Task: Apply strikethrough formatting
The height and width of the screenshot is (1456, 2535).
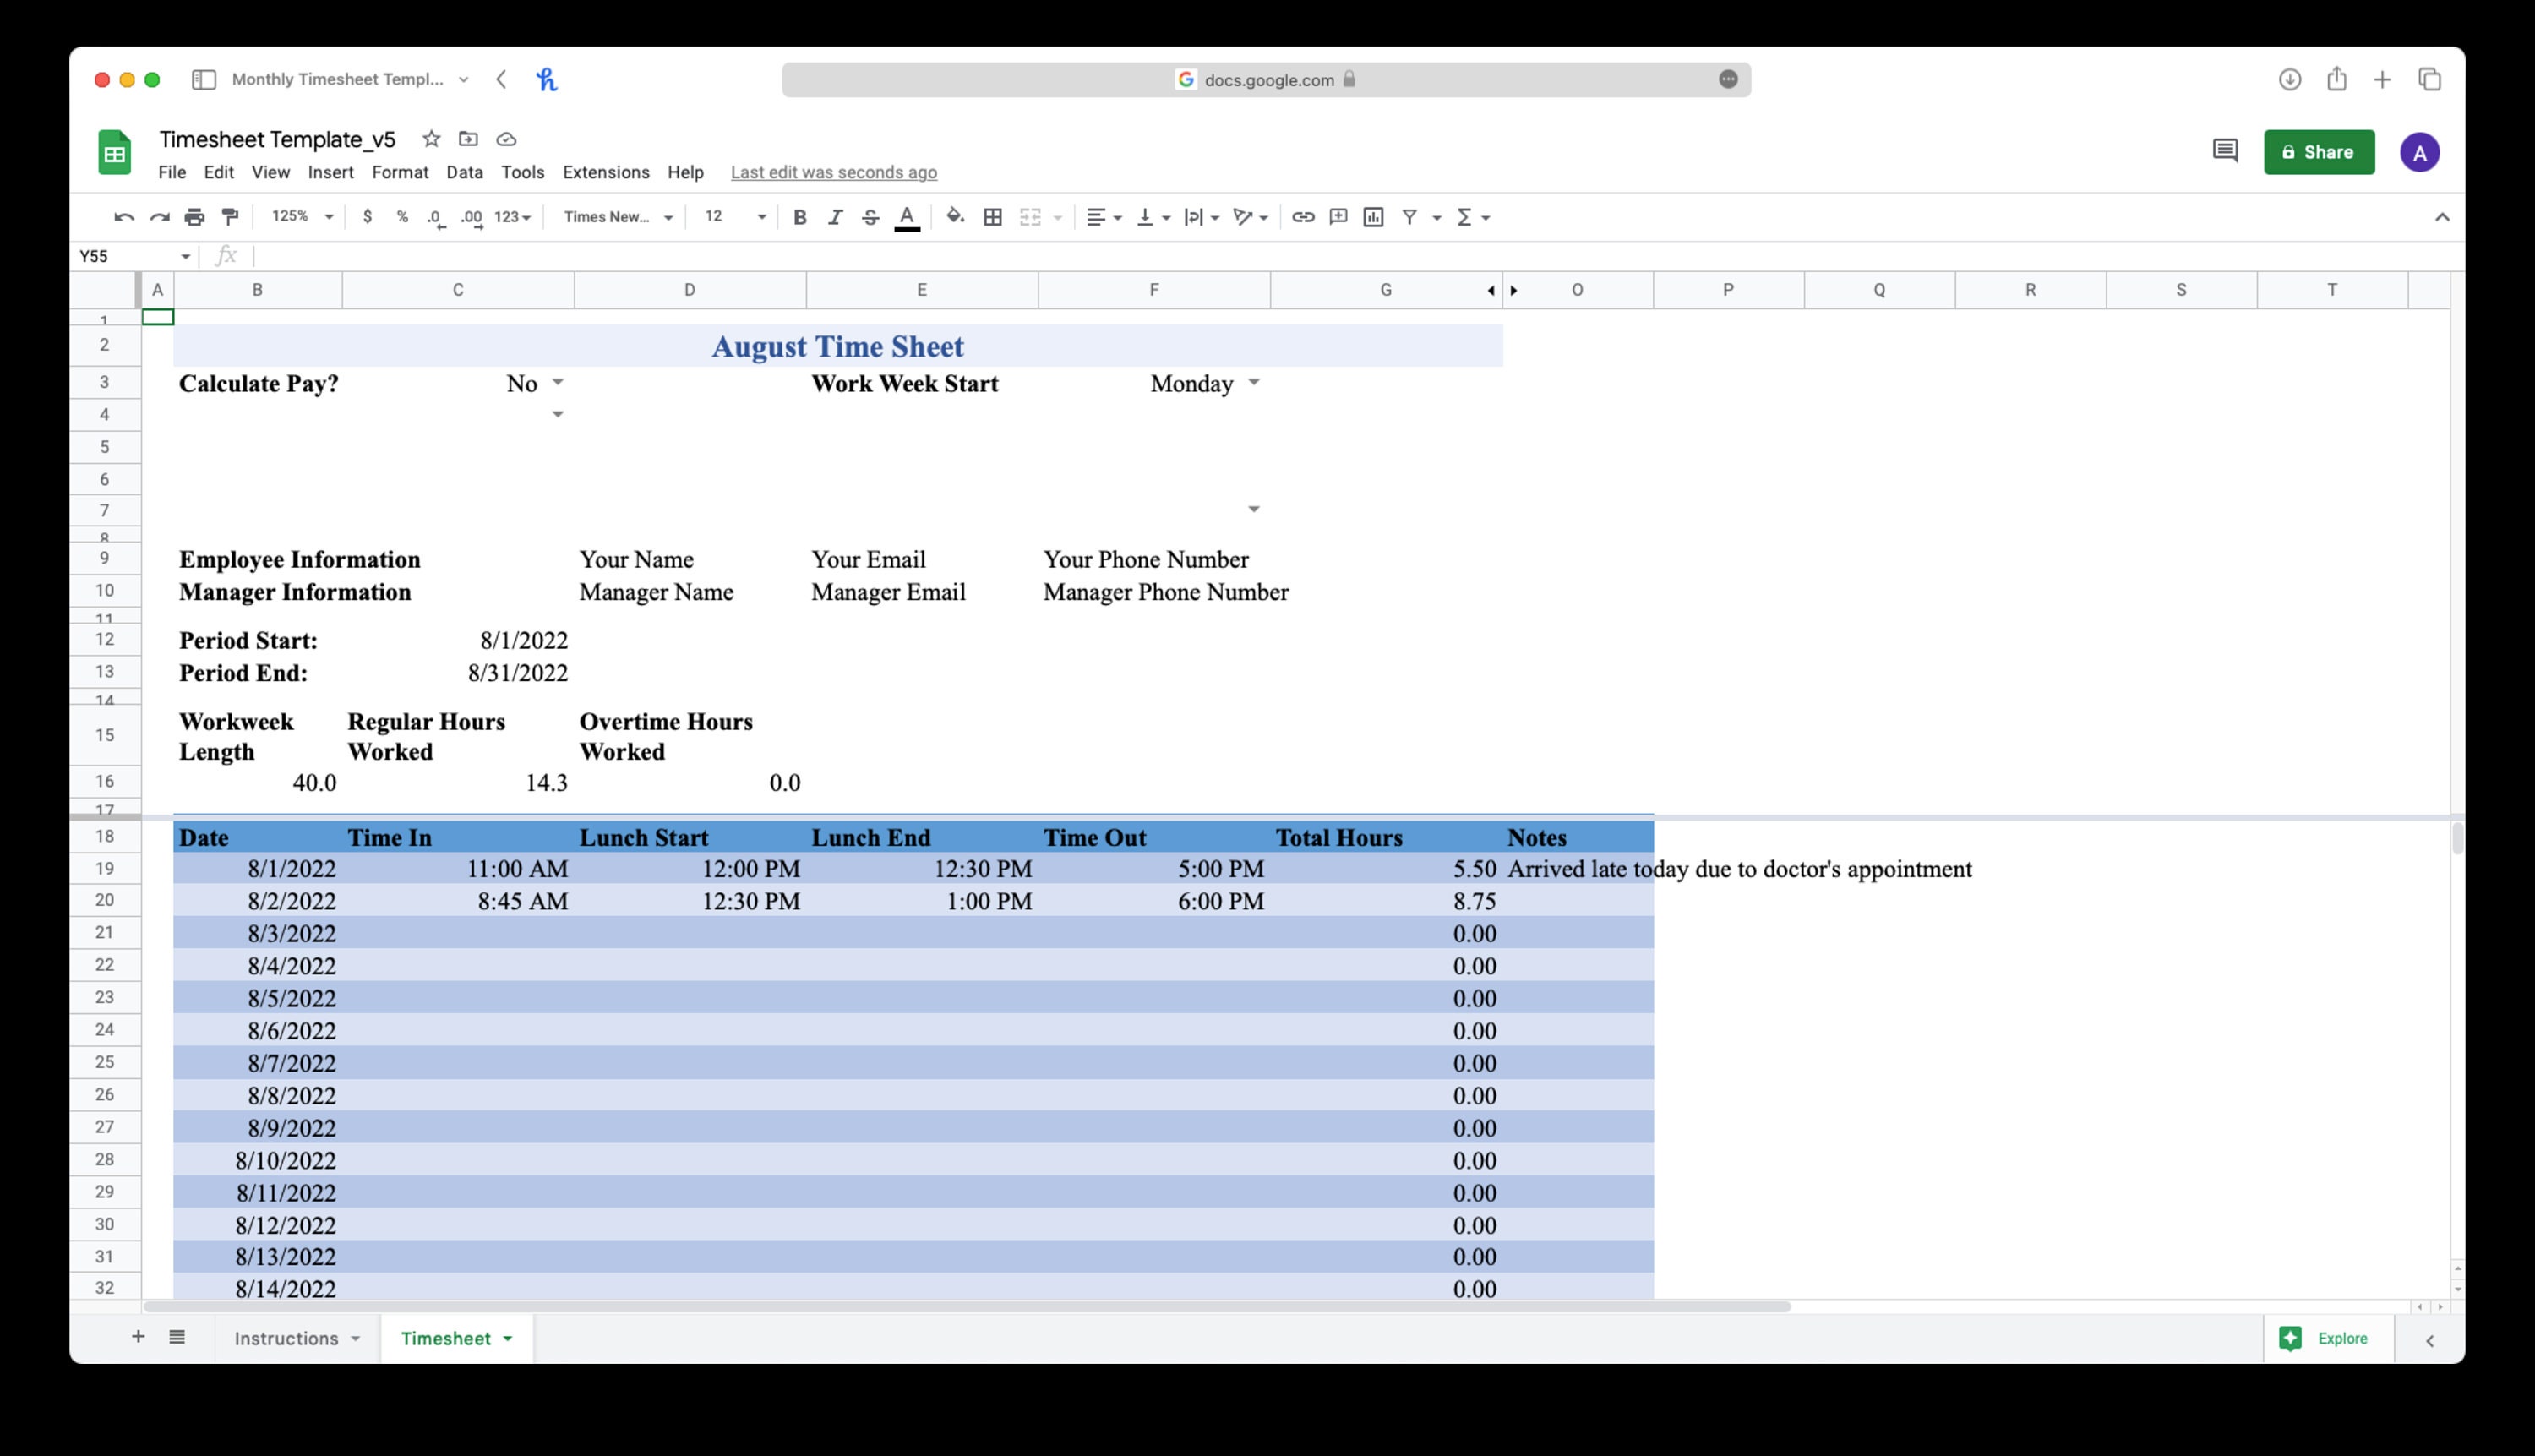Action: pos(869,216)
